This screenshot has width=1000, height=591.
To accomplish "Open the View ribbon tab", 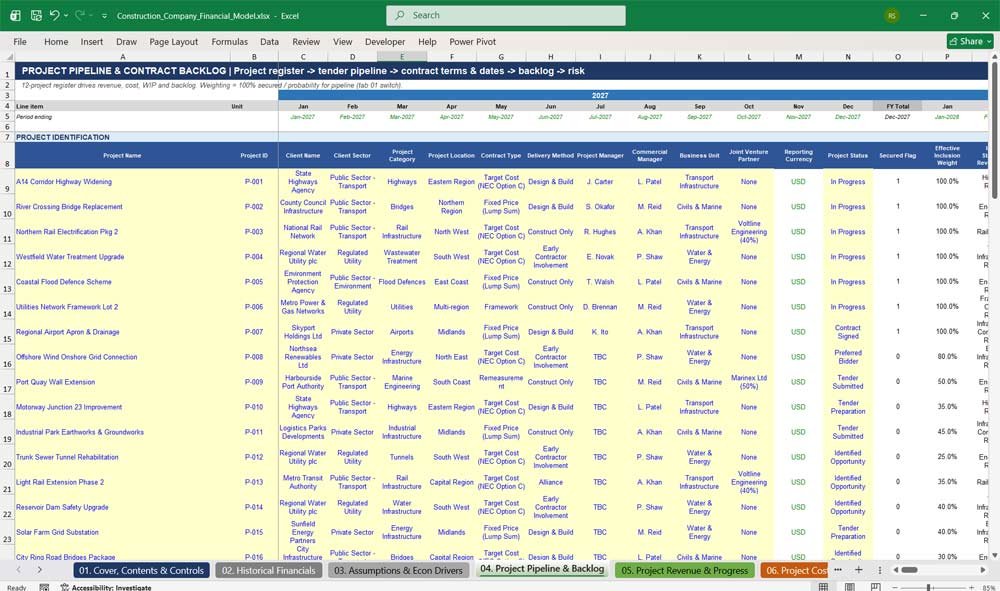I will pyautogui.click(x=342, y=41).
